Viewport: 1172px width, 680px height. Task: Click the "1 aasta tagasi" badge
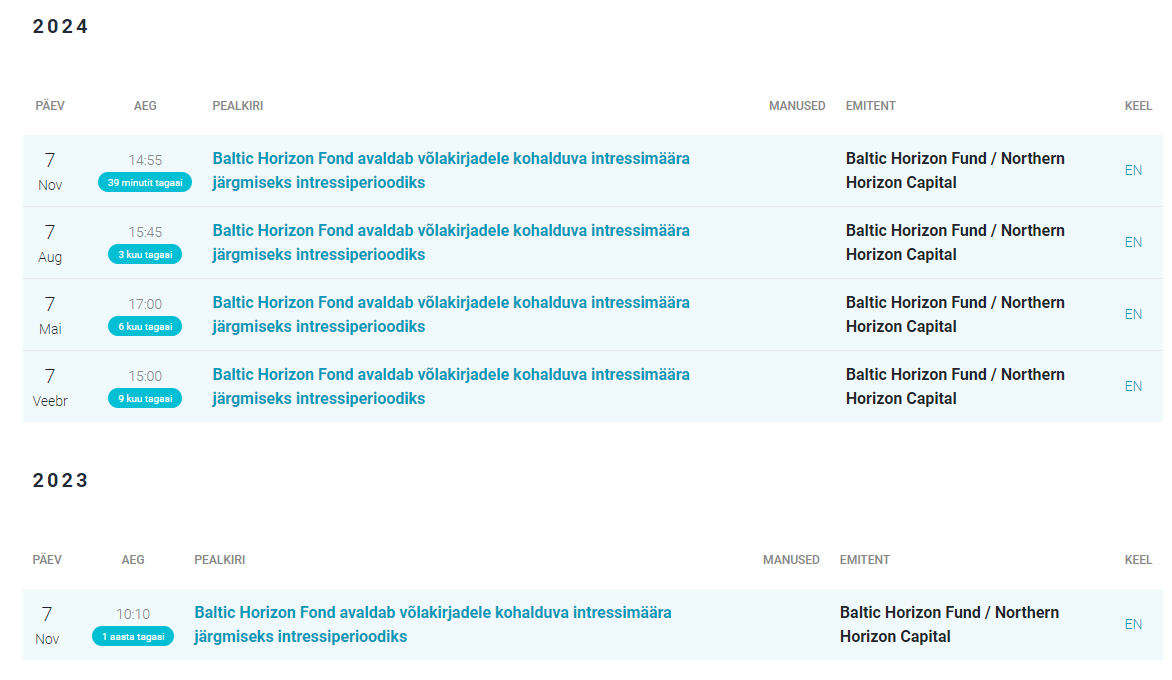pyautogui.click(x=133, y=636)
